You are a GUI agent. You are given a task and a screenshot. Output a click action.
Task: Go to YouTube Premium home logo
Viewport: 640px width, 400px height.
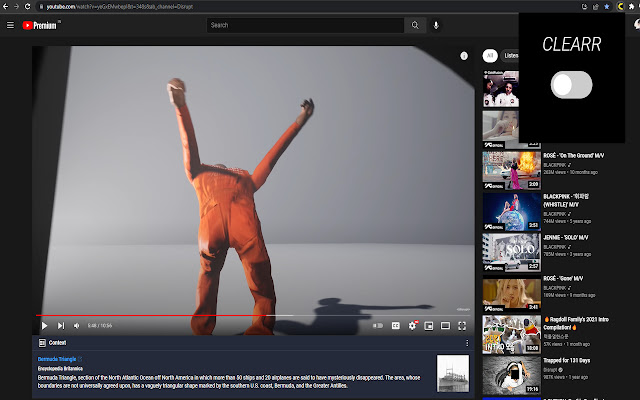(40, 25)
